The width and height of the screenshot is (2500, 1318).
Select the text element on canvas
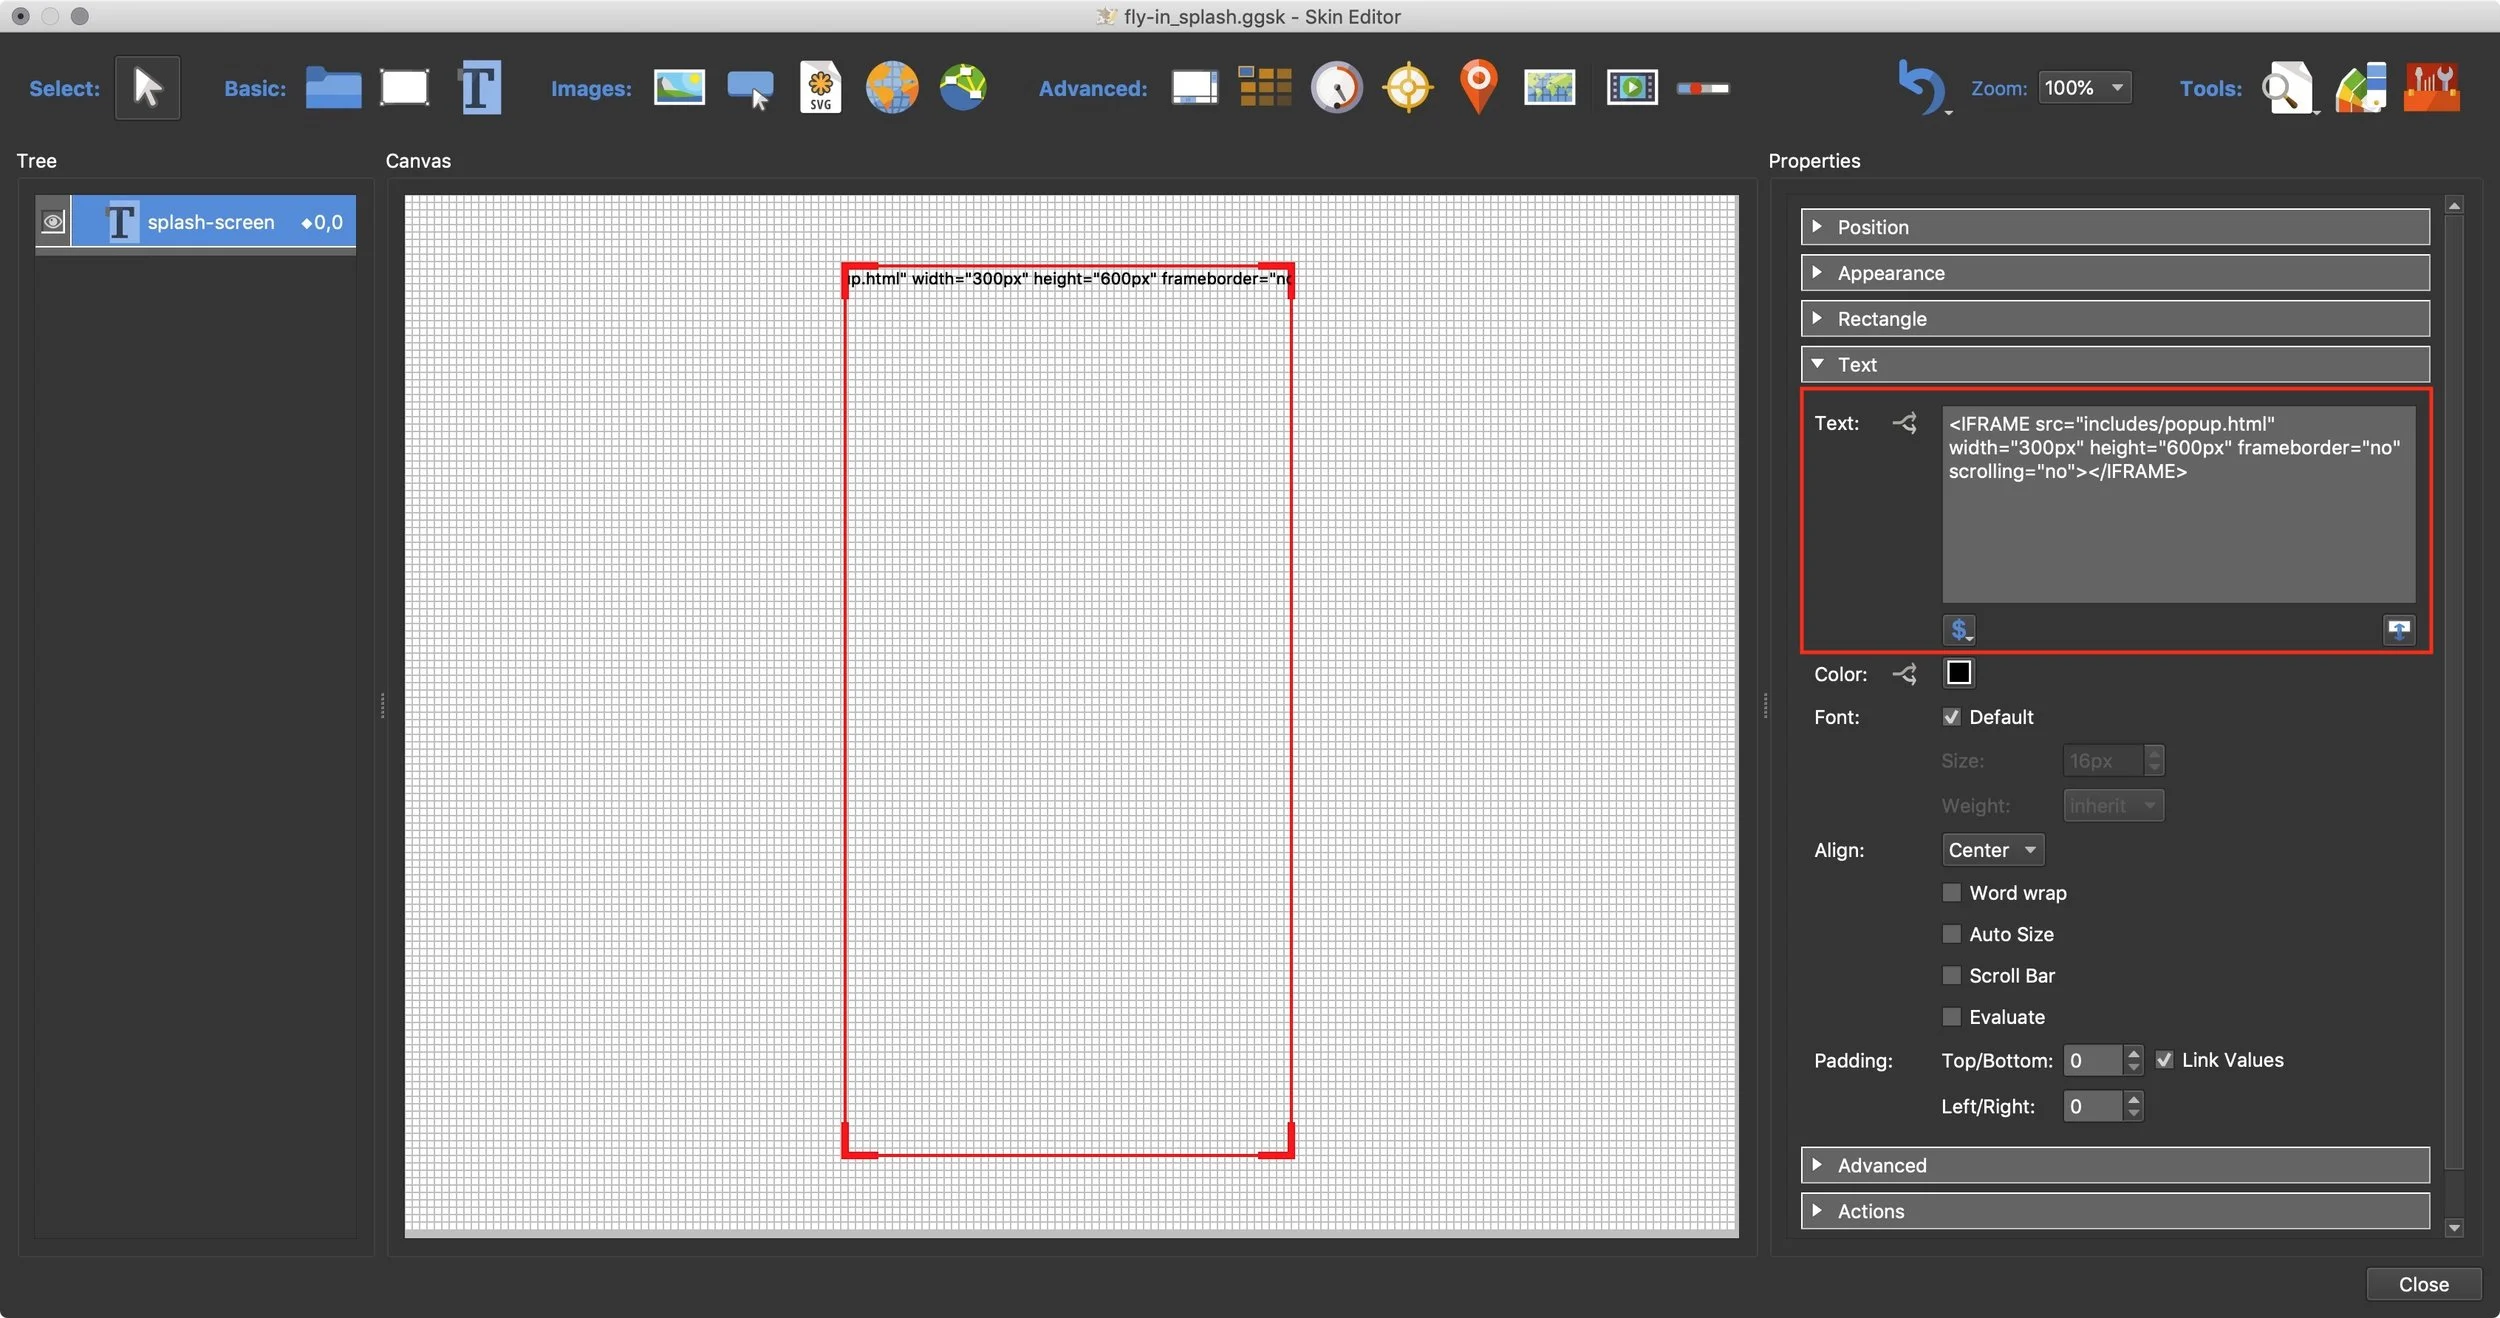pos(1068,711)
